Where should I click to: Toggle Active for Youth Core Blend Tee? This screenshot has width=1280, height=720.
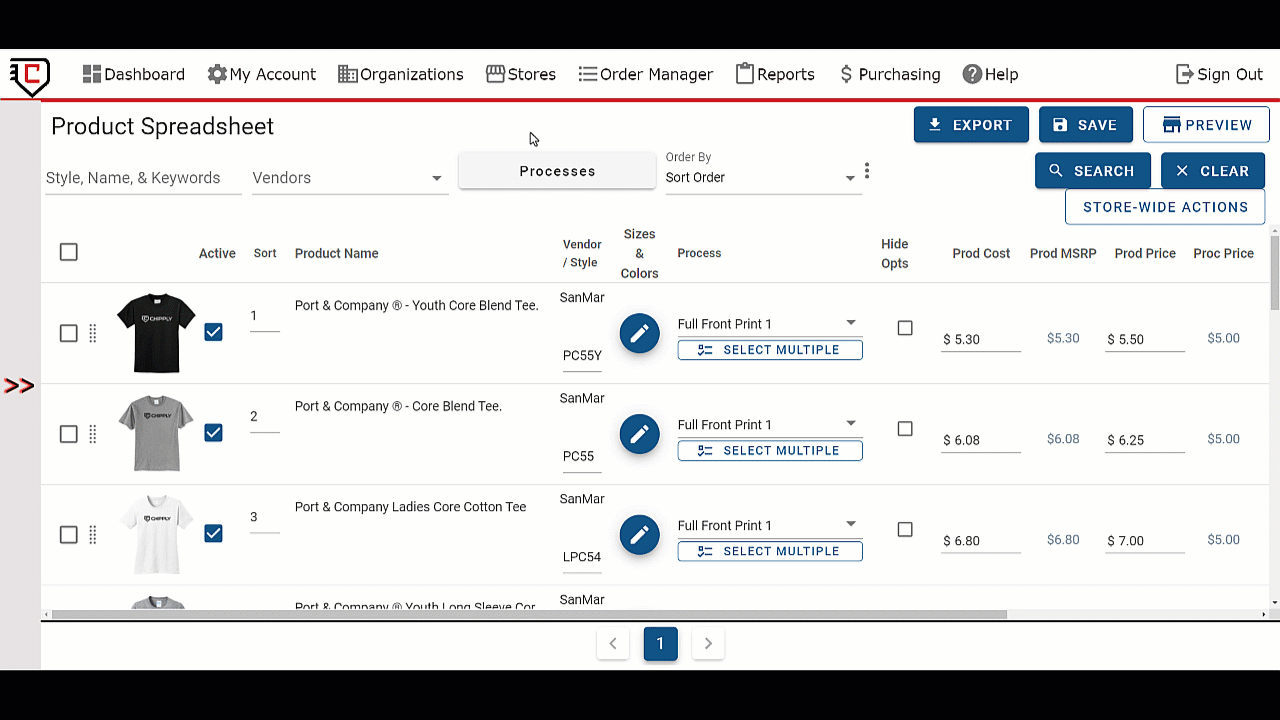tap(213, 332)
